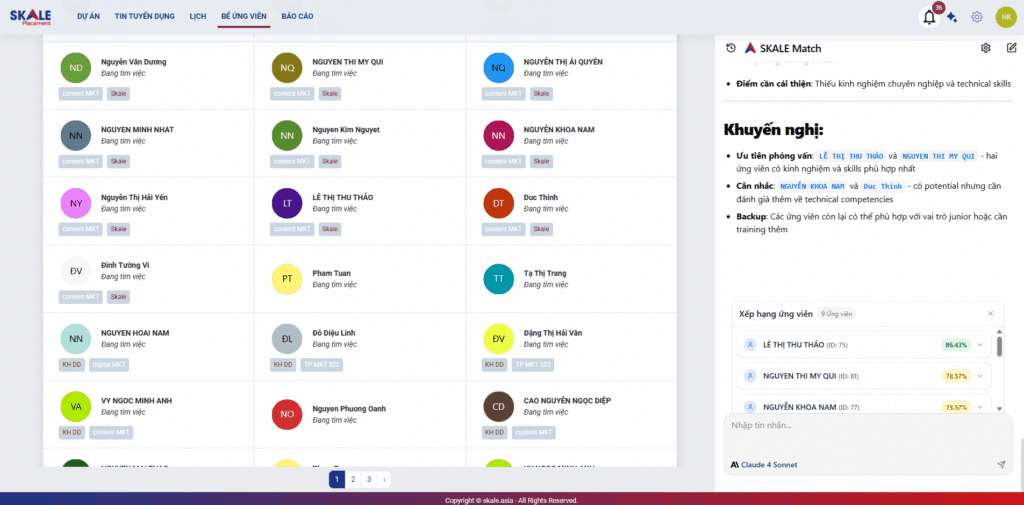Expand LÊ THỊ THU THẢO ranking details
The width and height of the screenshot is (1024, 505).
click(x=980, y=345)
